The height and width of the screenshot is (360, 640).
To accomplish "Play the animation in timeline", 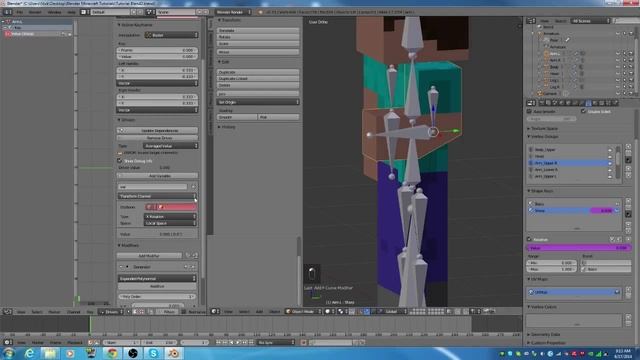I will 238,342.
